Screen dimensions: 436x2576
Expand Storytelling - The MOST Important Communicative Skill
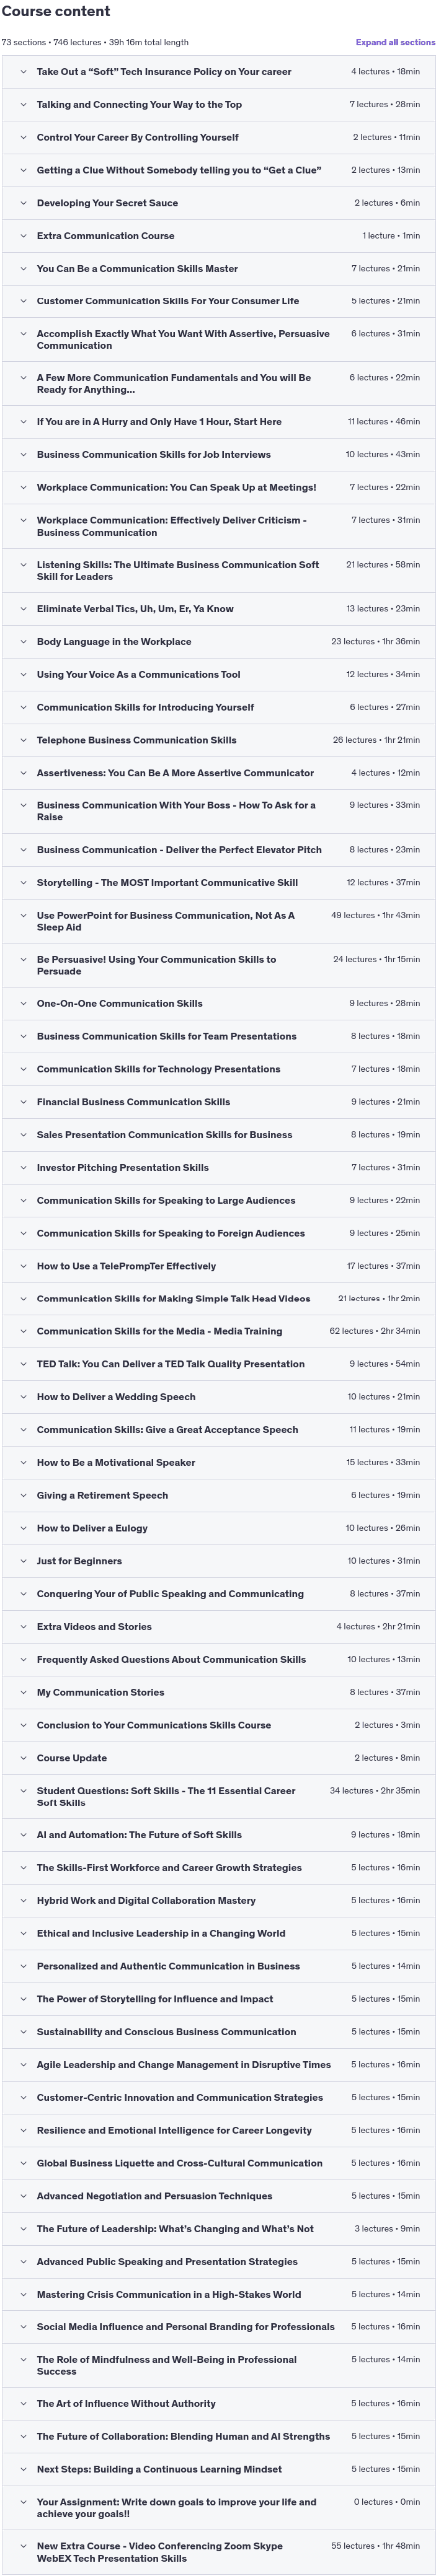[x=218, y=883]
